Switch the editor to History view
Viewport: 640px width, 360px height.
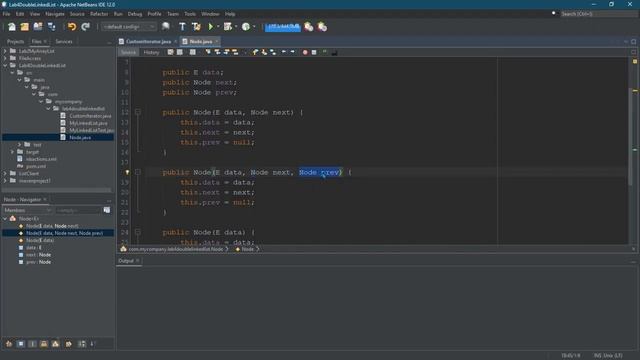pos(151,52)
